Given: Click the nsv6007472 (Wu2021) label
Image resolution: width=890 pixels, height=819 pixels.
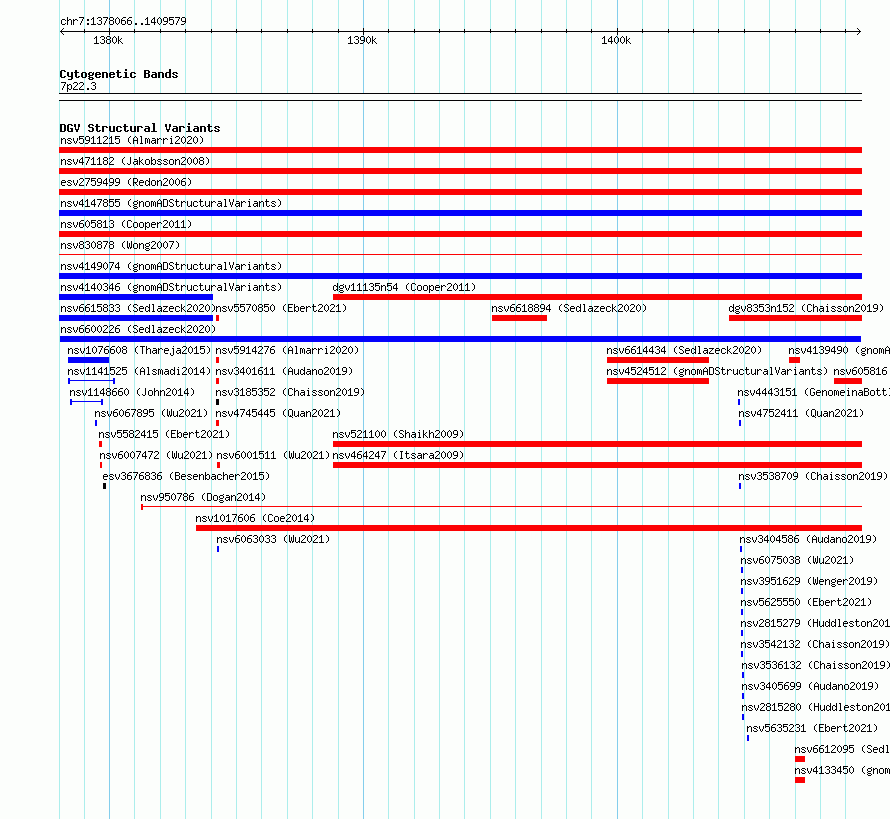Looking at the screenshot, I should pyautogui.click(x=156, y=455).
